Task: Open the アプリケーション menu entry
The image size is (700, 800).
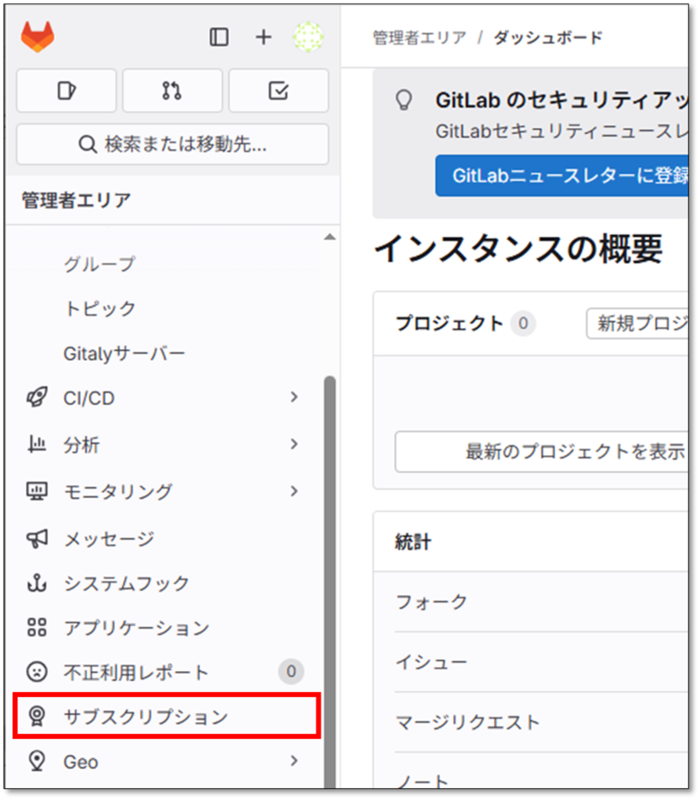Action: [x=166, y=628]
